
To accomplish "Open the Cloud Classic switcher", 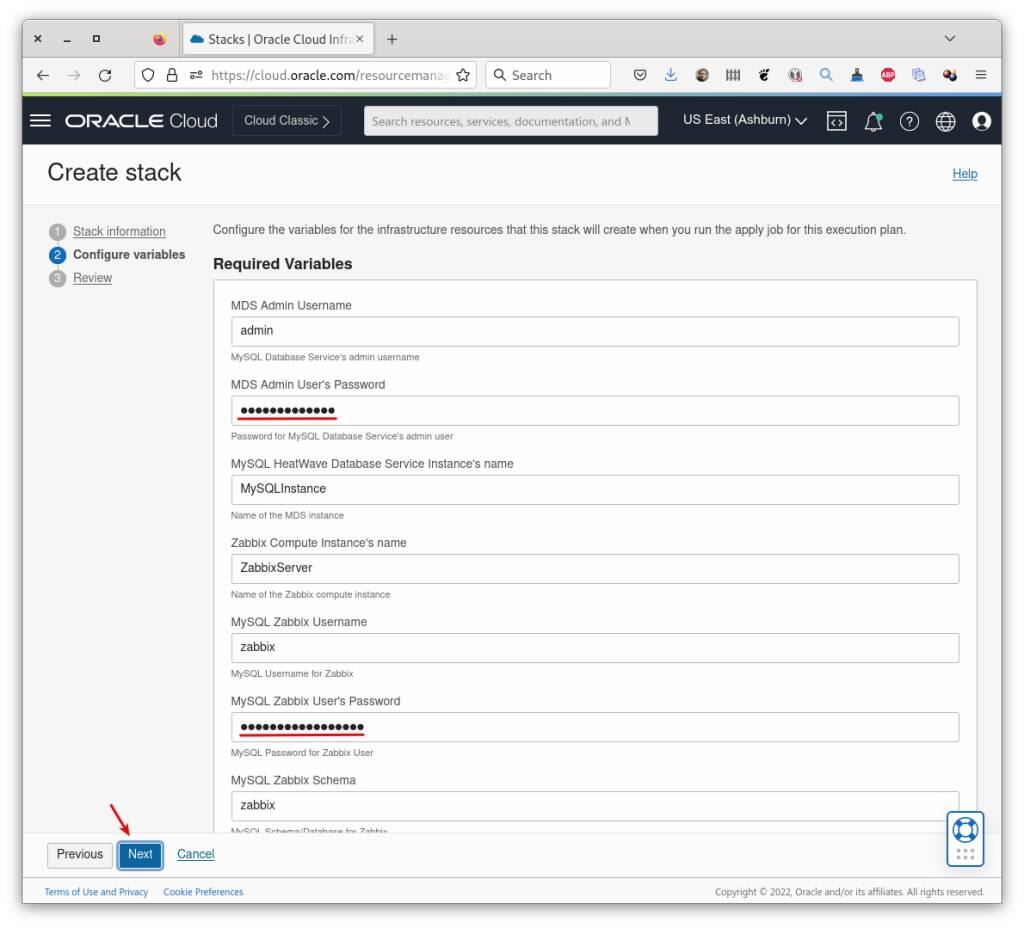I will click(x=287, y=121).
